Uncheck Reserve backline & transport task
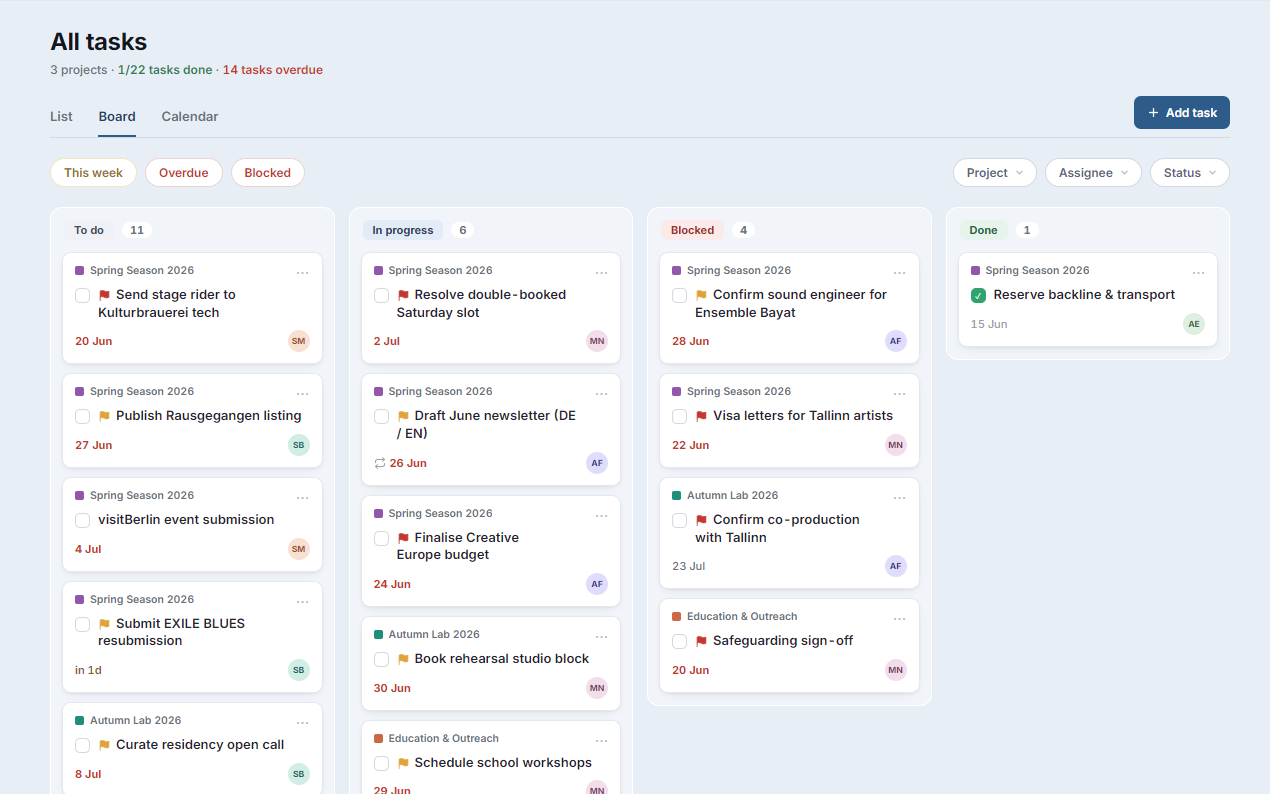The height and width of the screenshot is (794, 1270). click(979, 295)
